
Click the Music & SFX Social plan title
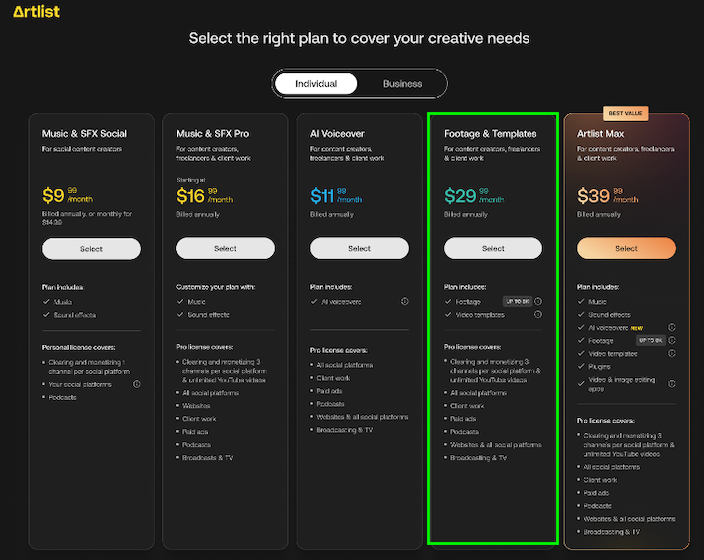(x=84, y=134)
